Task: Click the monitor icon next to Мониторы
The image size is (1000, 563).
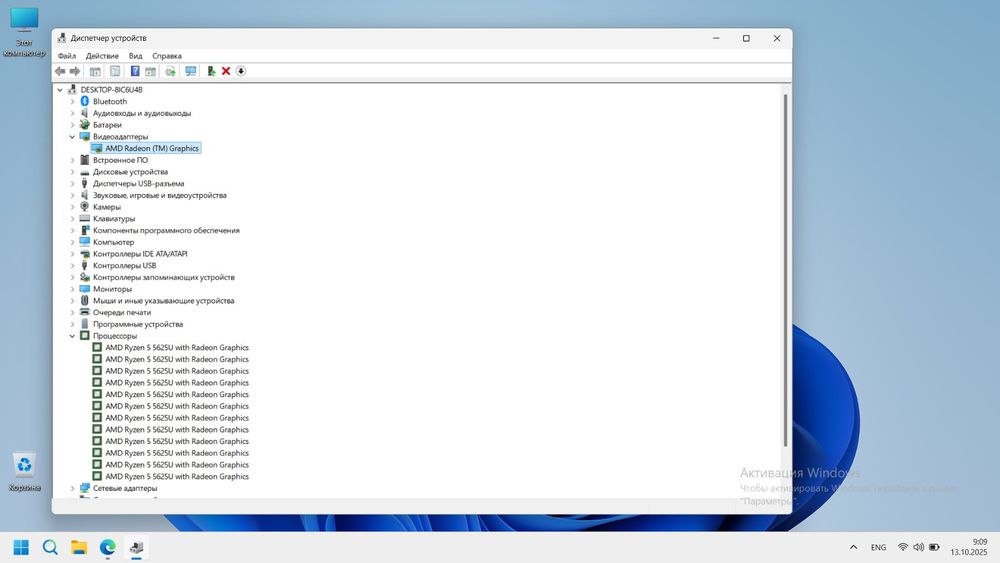Action: tap(85, 289)
